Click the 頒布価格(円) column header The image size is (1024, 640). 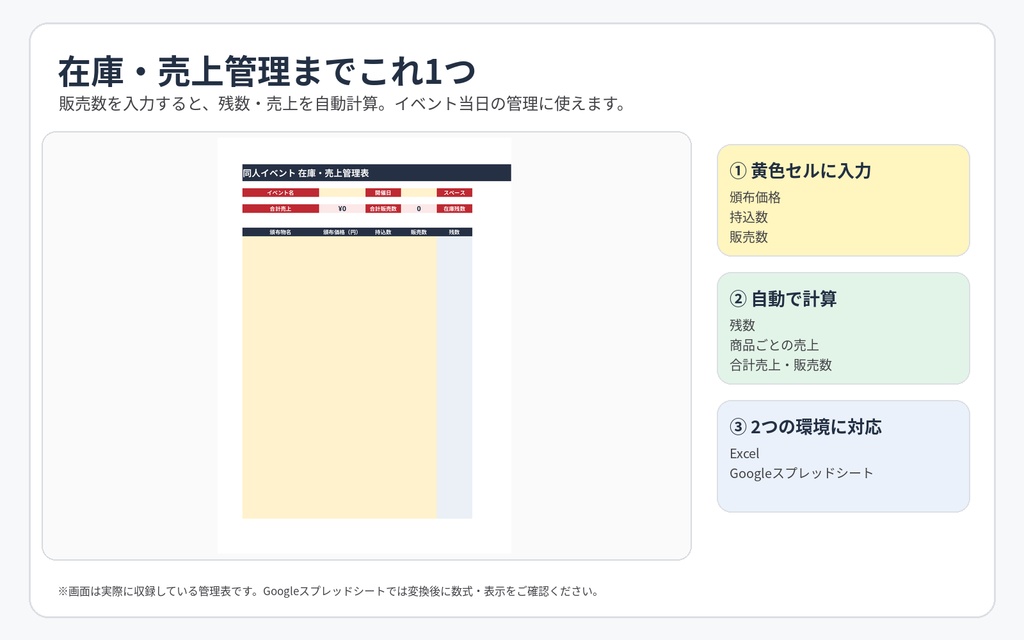pos(341,232)
